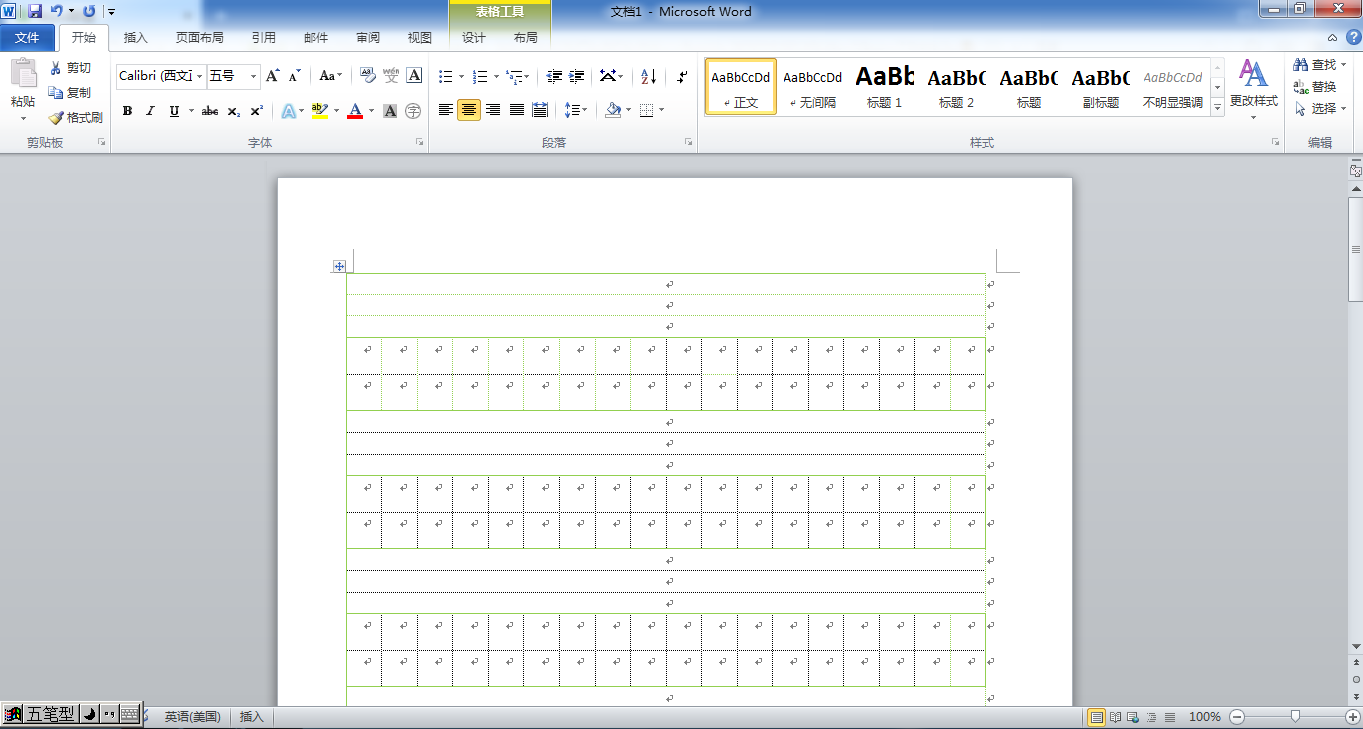Toggle show/hide paragraph marks
The image size is (1363, 729).
(682, 76)
